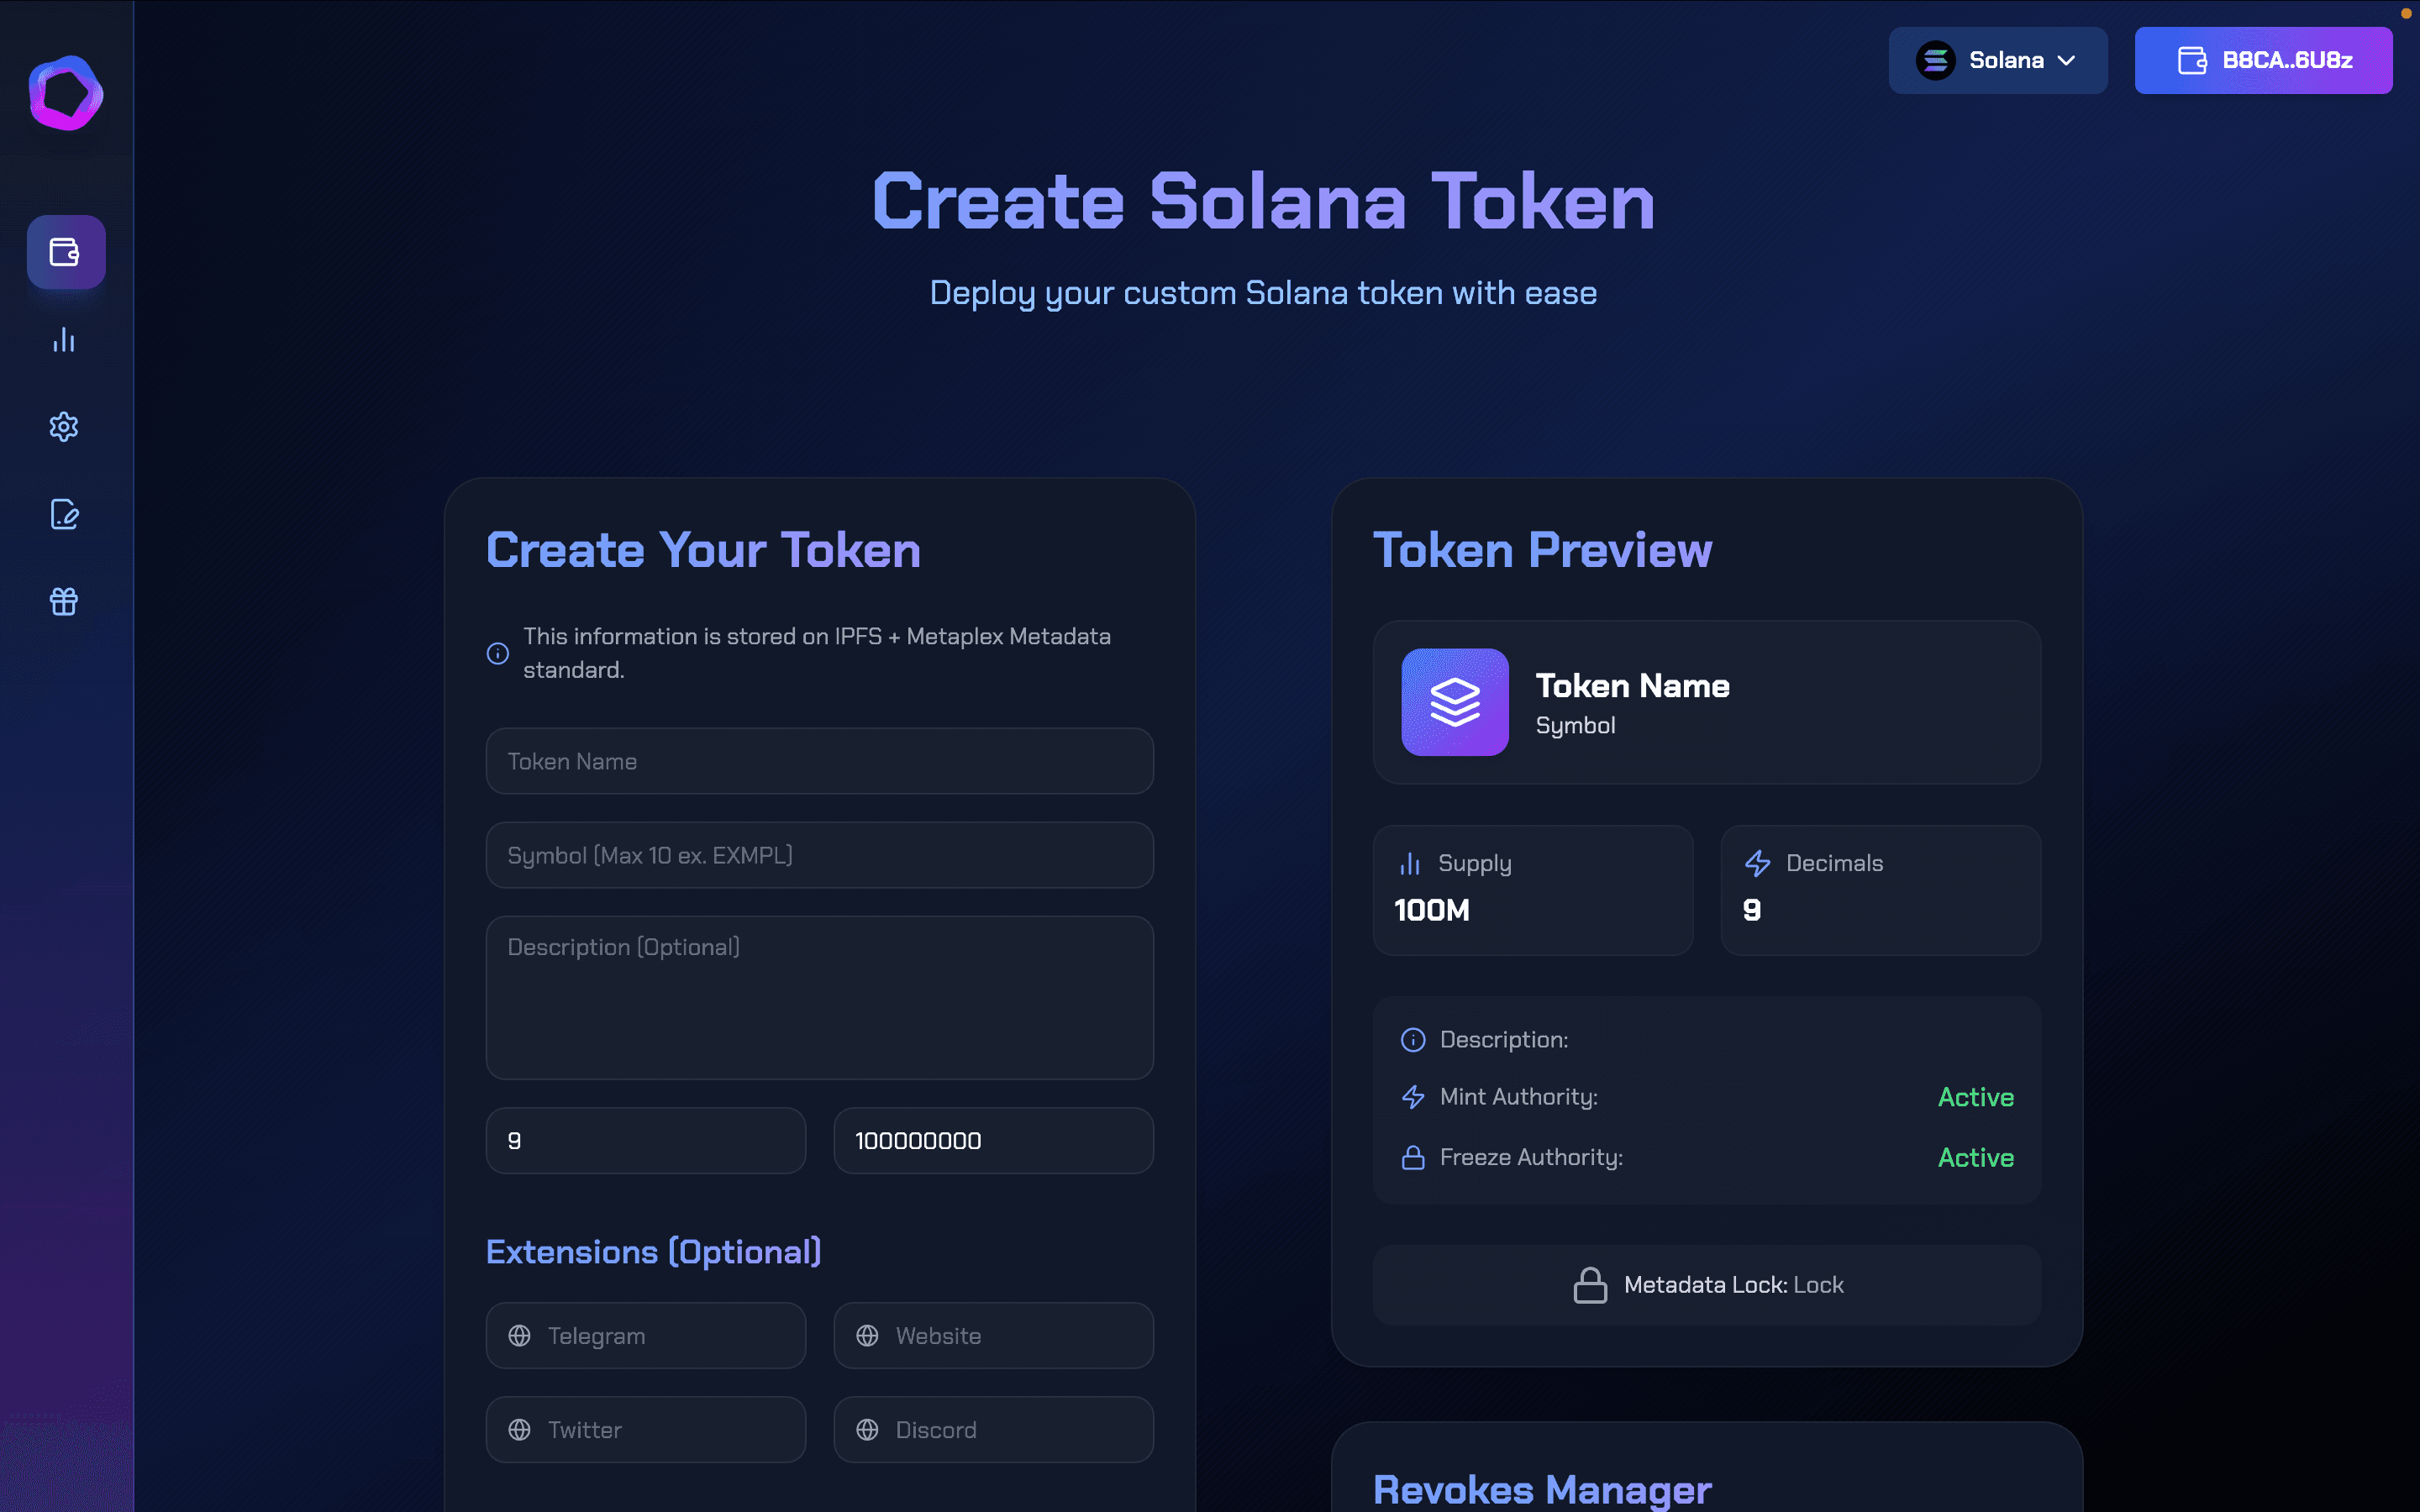Click the Token Preview heading
Image resolution: width=2420 pixels, height=1512 pixels.
1542,550
